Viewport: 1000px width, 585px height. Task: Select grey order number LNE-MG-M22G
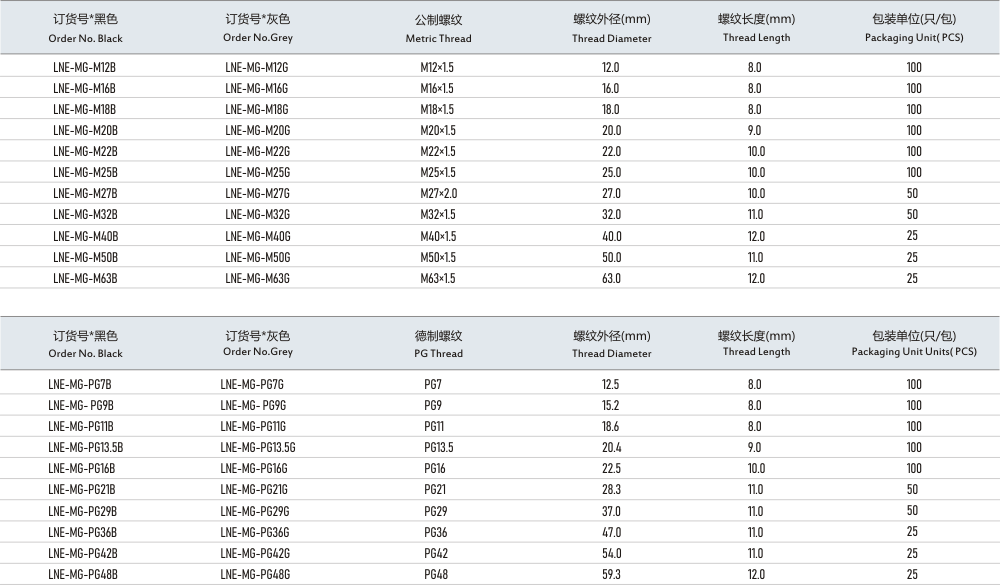[257, 152]
